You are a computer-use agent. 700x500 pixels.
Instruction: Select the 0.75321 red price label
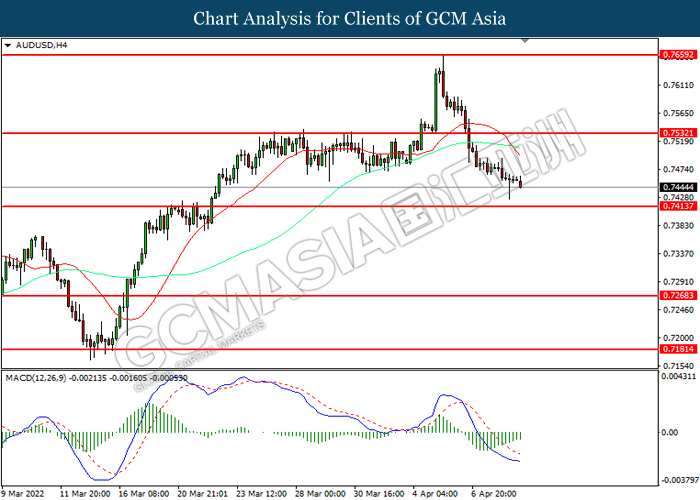678,133
